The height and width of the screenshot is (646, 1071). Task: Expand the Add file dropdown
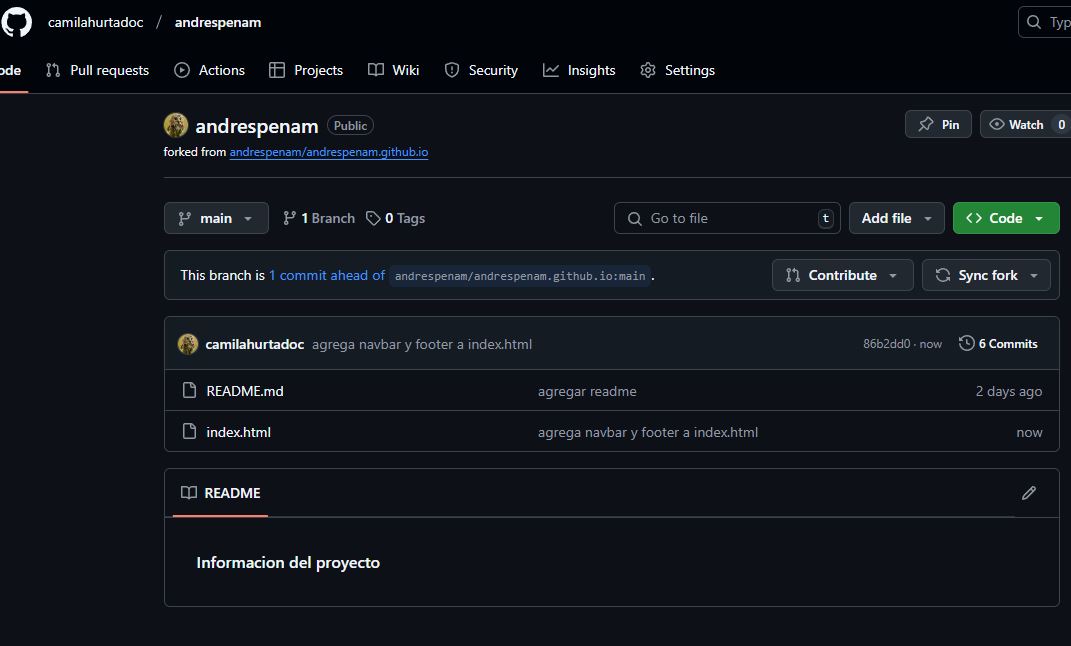coord(896,218)
